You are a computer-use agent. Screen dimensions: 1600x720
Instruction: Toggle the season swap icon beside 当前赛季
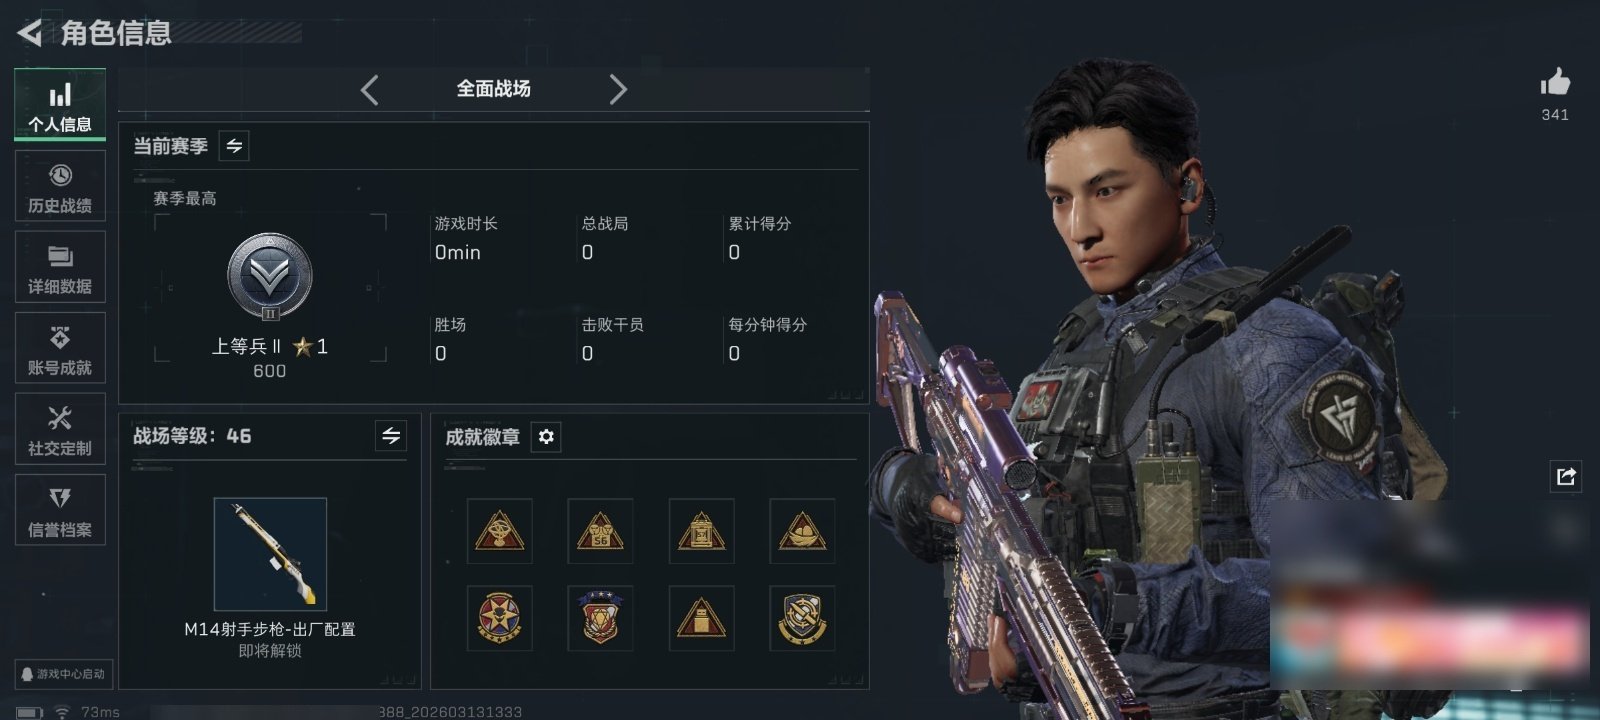(234, 146)
